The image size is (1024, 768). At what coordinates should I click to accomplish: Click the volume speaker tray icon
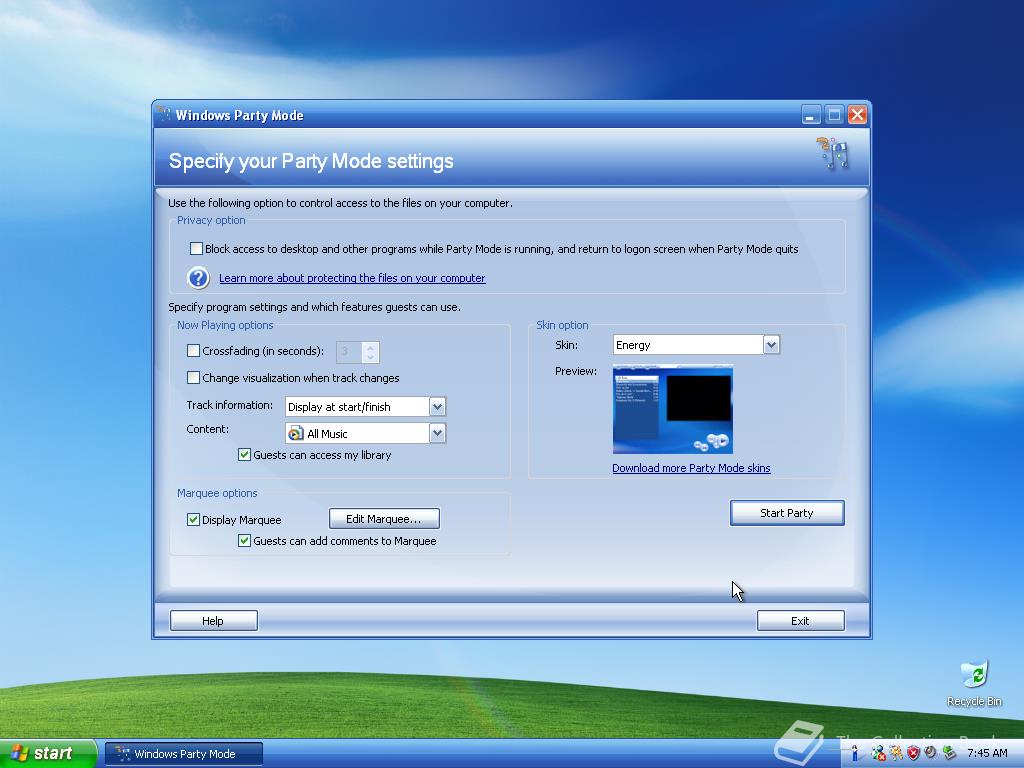pos(931,752)
